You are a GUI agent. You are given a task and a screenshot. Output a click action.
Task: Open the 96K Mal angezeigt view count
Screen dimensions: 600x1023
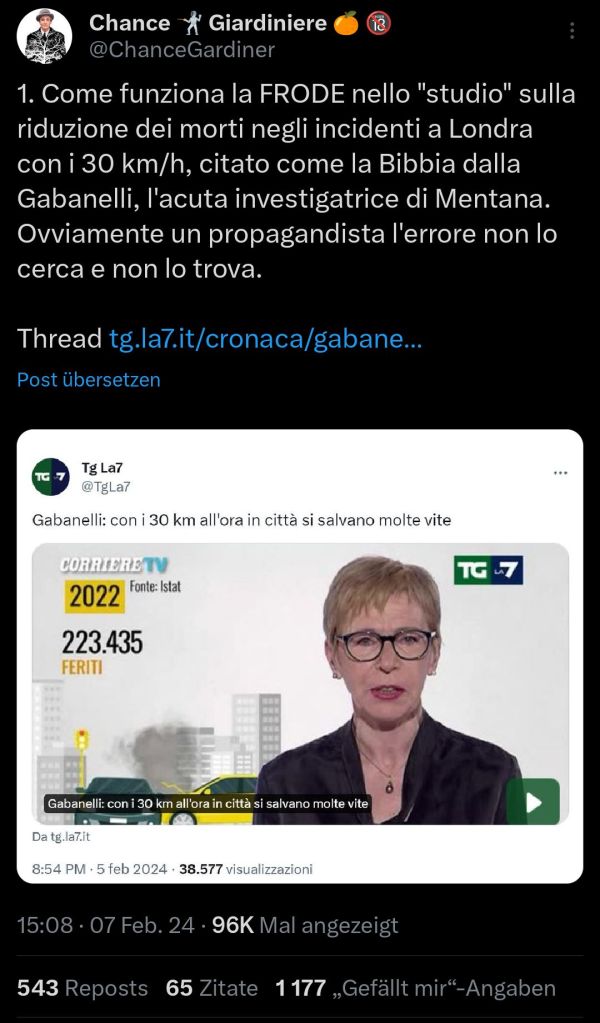(305, 924)
